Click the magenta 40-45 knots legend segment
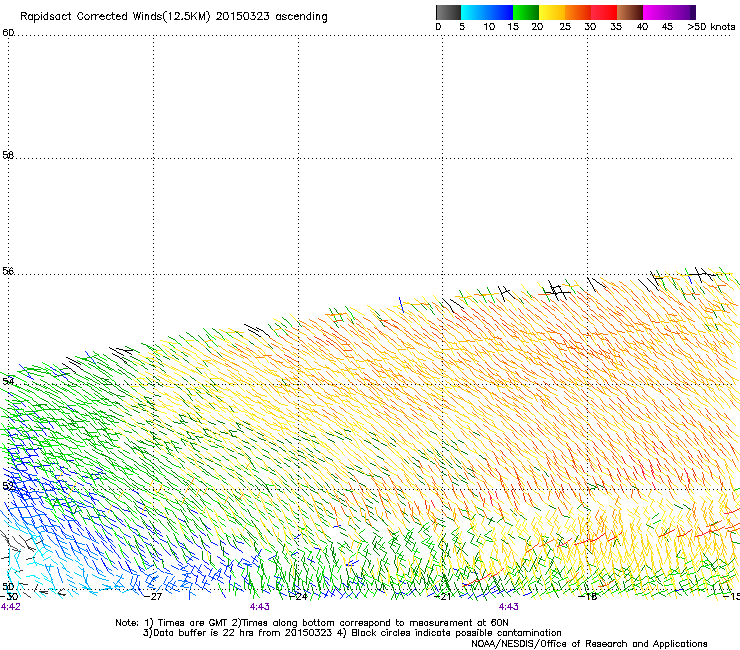Image resolution: width=740 pixels, height=650 pixels. [x=656, y=12]
